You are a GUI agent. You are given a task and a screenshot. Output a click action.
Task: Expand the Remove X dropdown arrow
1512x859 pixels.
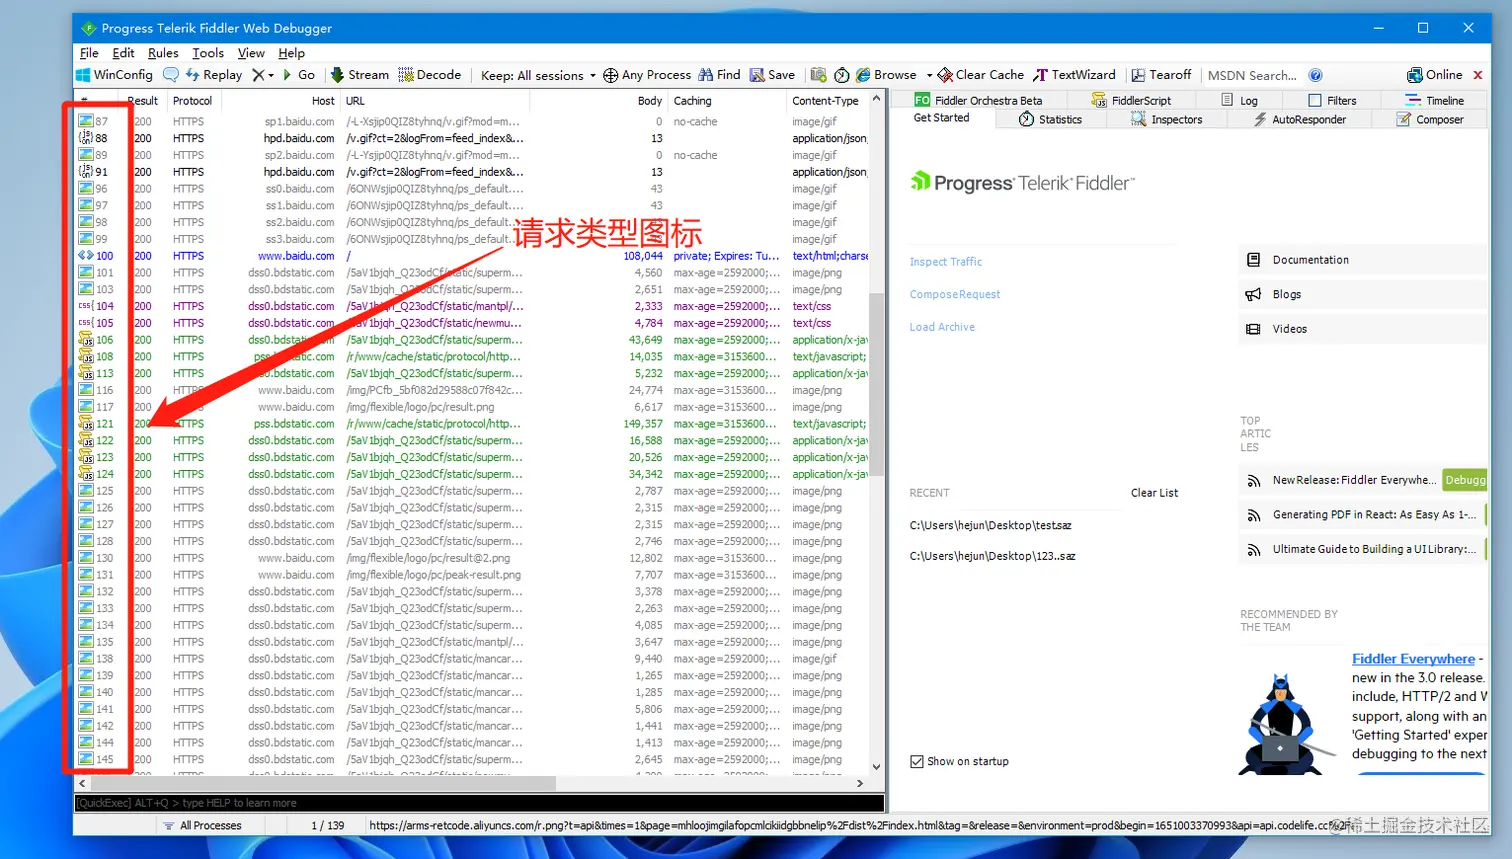(x=270, y=75)
